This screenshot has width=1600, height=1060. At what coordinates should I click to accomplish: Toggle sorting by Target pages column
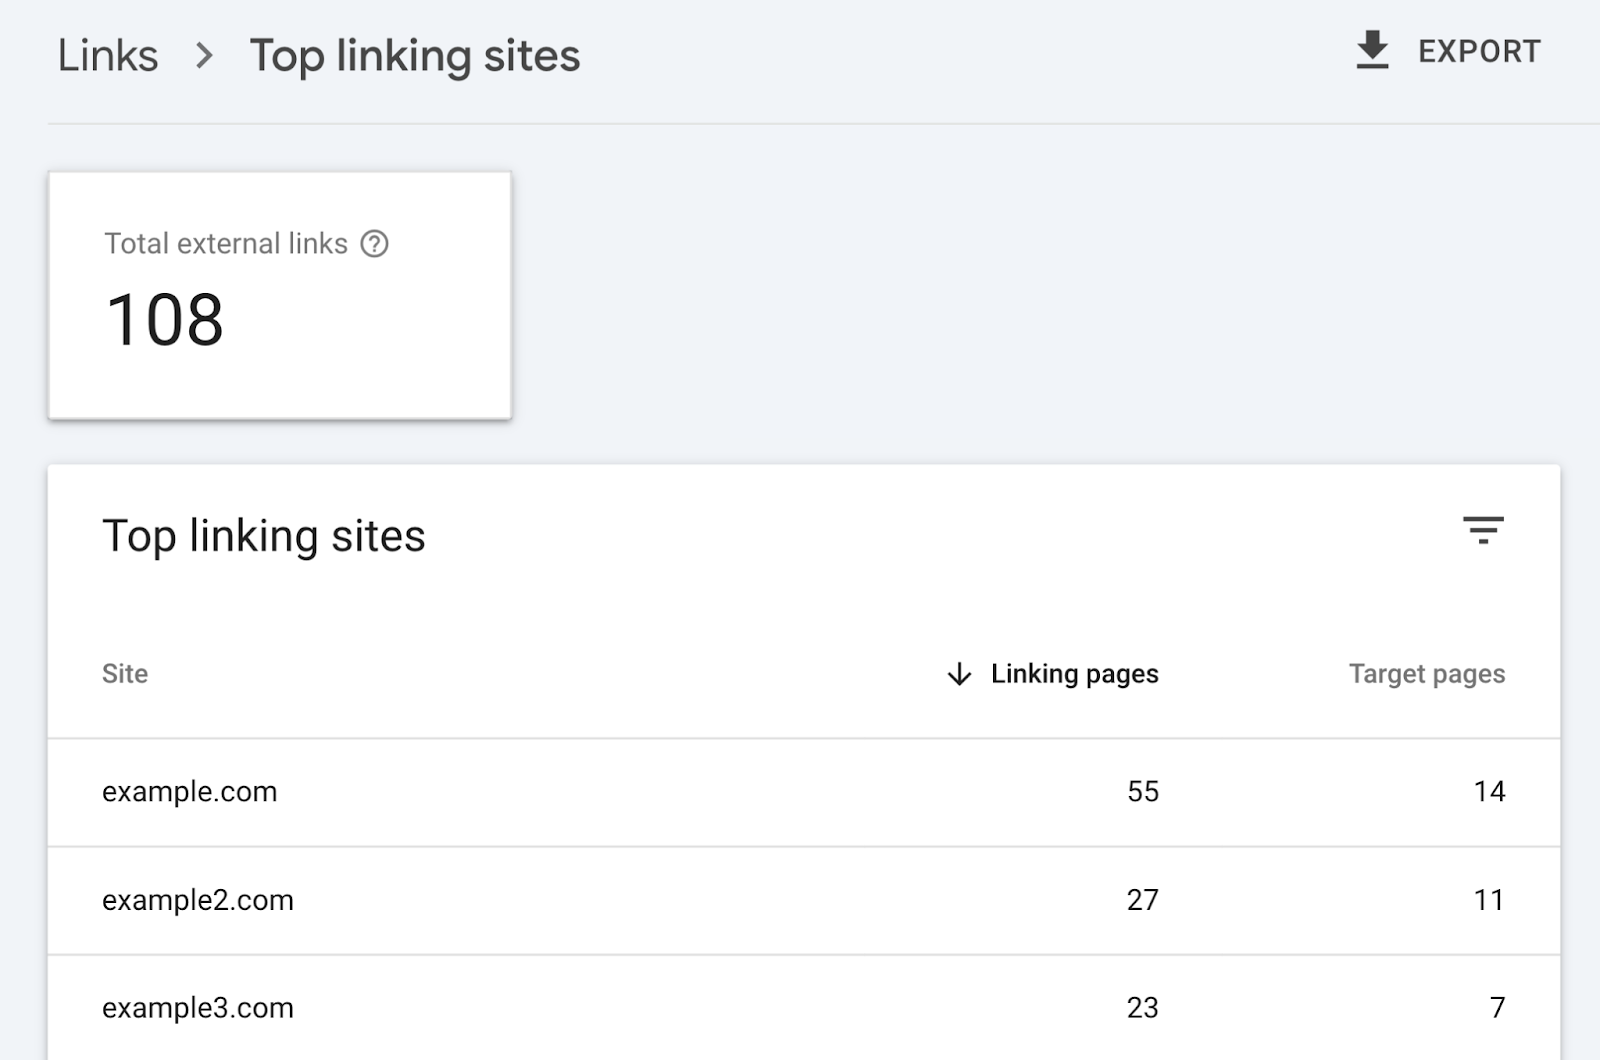[x=1426, y=674]
